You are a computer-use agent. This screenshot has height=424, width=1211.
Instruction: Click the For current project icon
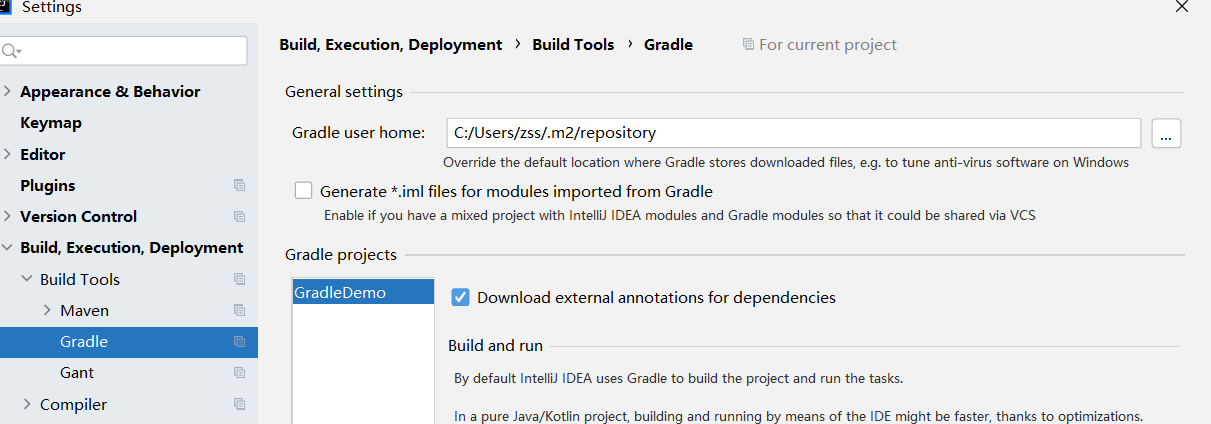point(748,44)
